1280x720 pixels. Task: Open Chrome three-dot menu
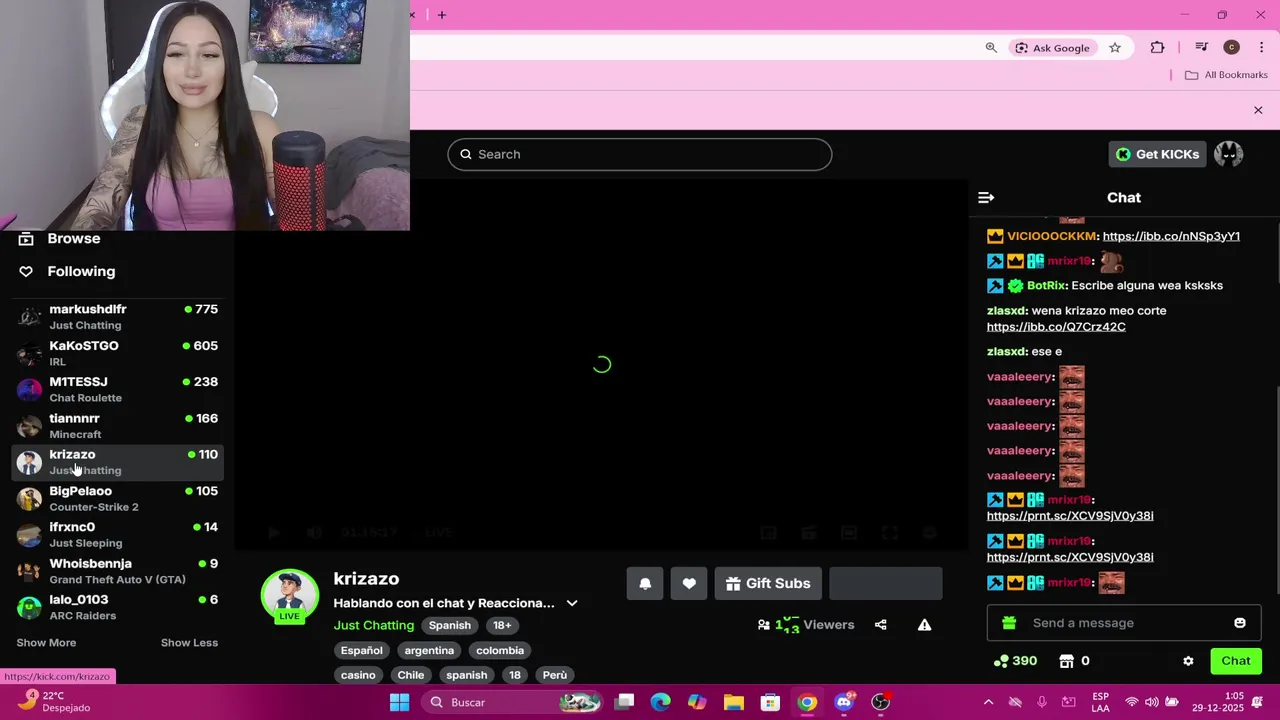tap(1261, 48)
